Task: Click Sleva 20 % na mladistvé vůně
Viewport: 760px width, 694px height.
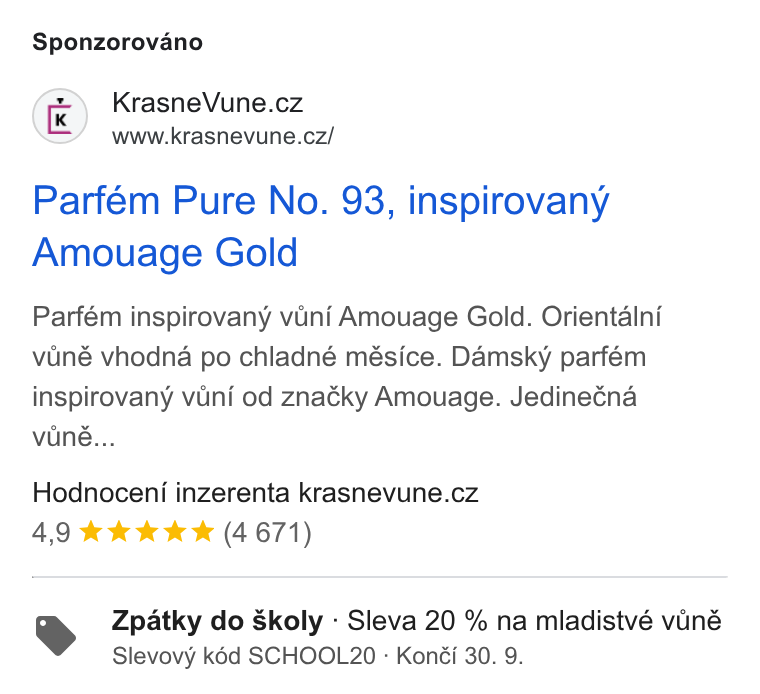Action: pos(534,621)
